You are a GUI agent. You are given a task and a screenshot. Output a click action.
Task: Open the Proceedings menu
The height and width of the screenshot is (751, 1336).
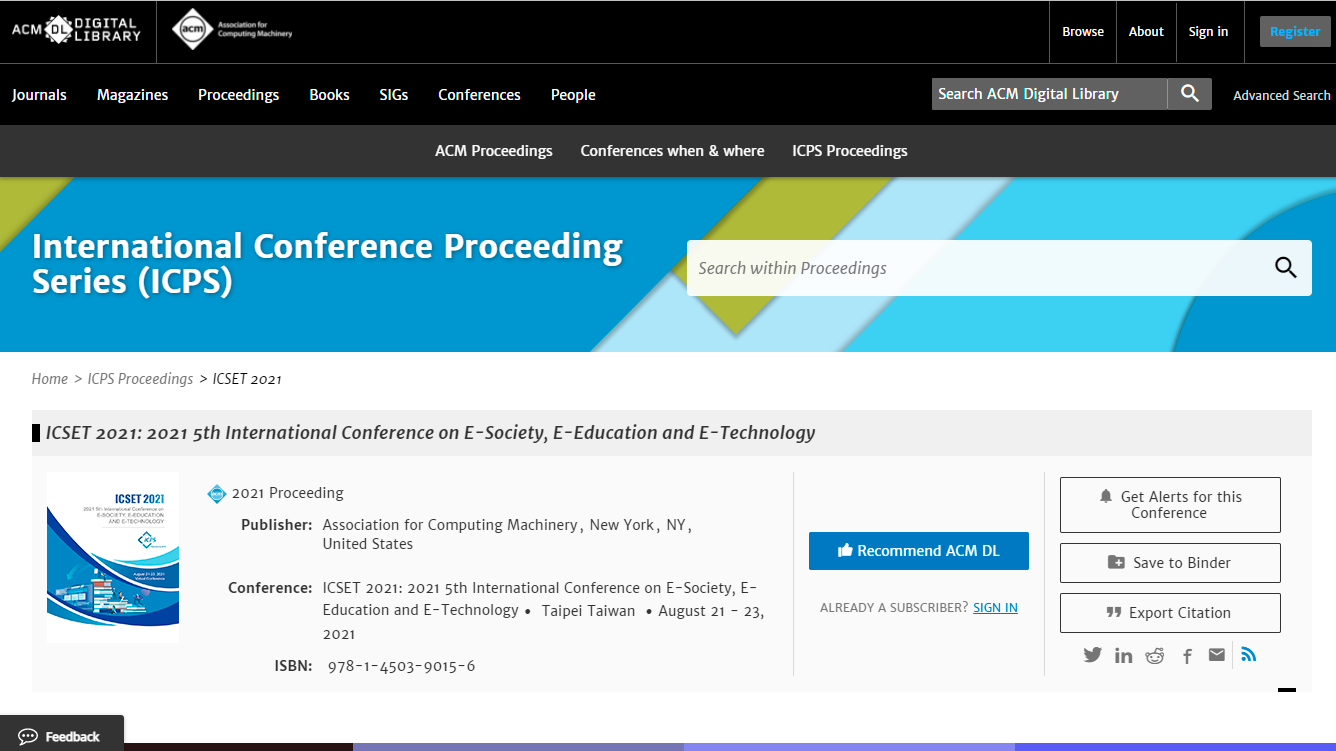(238, 95)
